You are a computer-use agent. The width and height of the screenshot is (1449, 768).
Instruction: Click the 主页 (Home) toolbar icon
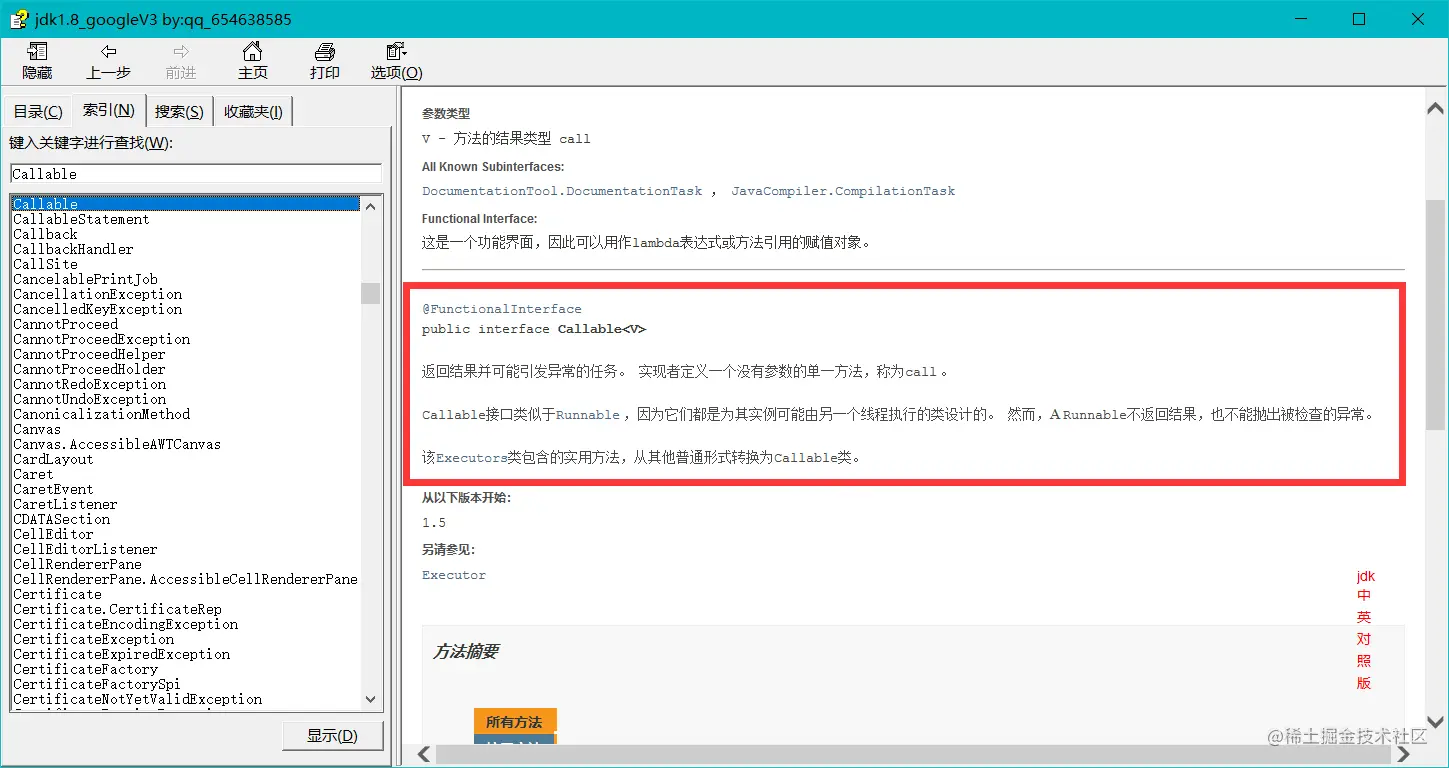253,61
